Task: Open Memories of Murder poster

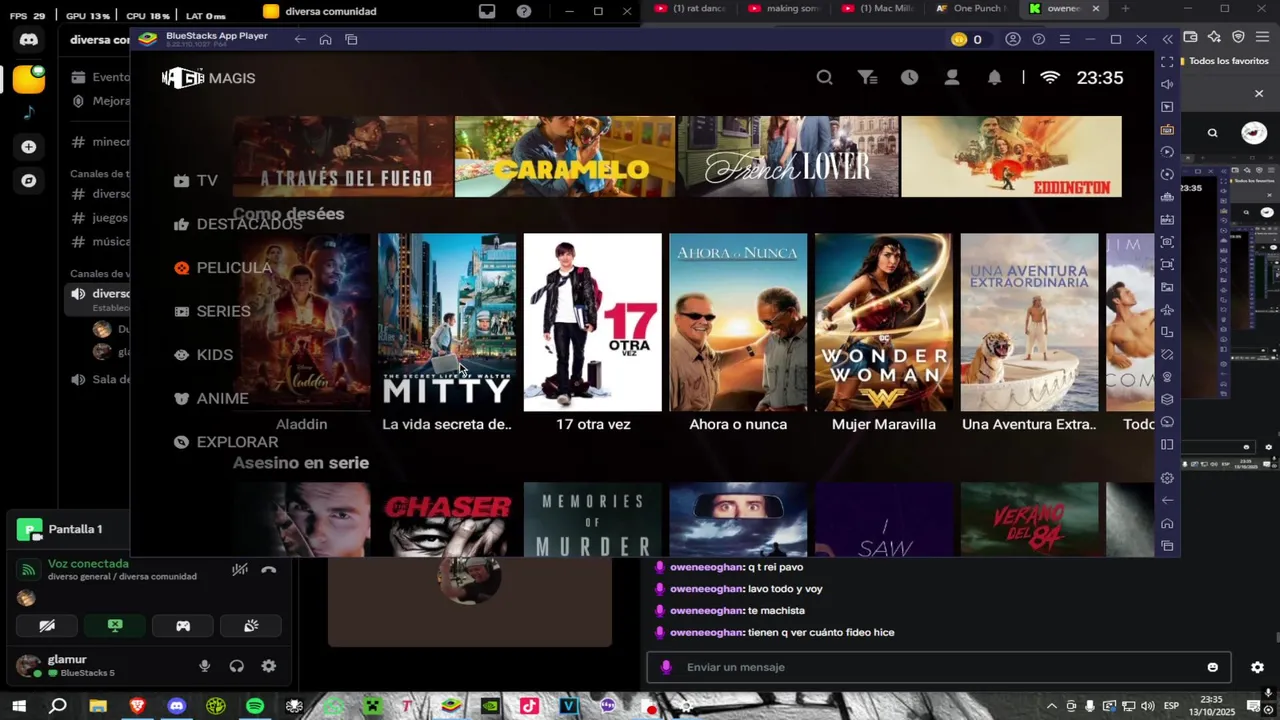Action: pyautogui.click(x=593, y=520)
